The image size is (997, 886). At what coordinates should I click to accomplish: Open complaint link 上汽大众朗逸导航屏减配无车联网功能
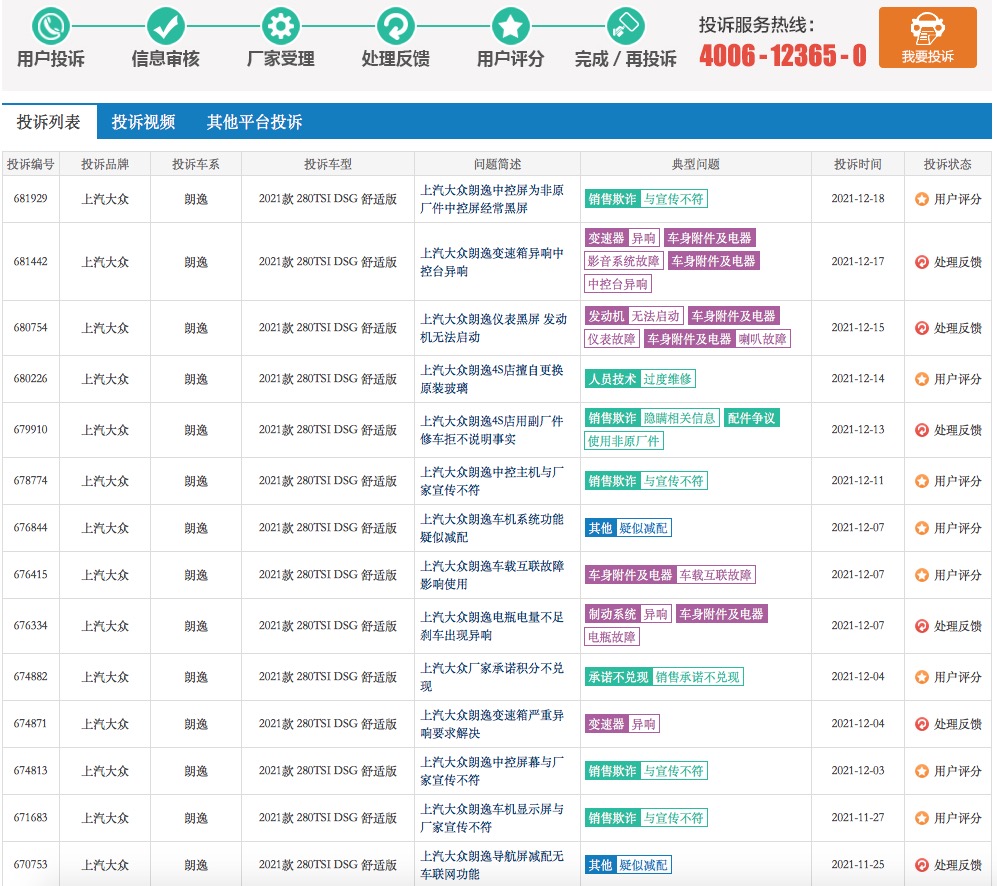[x=492, y=865]
